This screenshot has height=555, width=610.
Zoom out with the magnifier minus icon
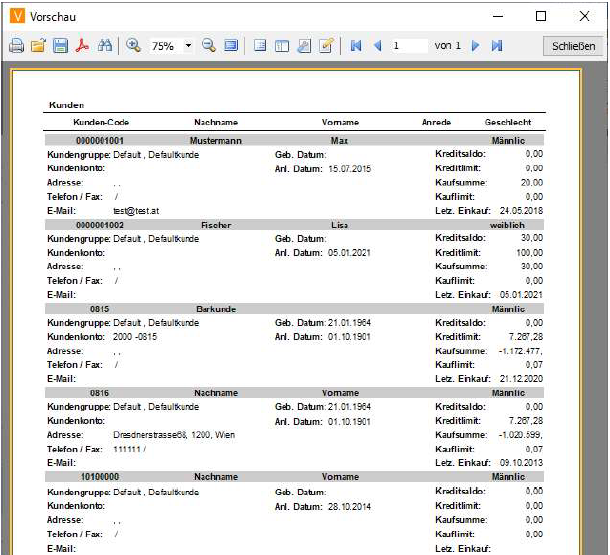(x=209, y=46)
